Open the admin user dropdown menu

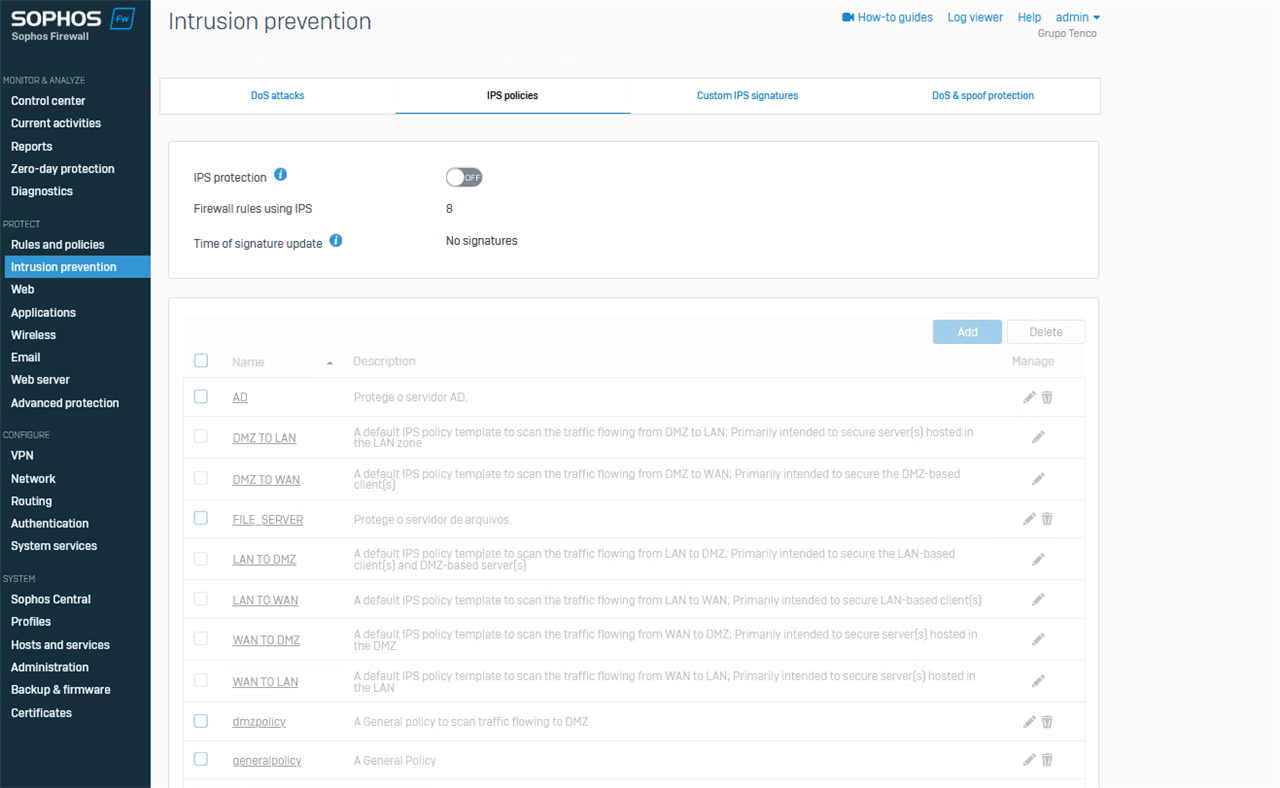coord(1078,17)
